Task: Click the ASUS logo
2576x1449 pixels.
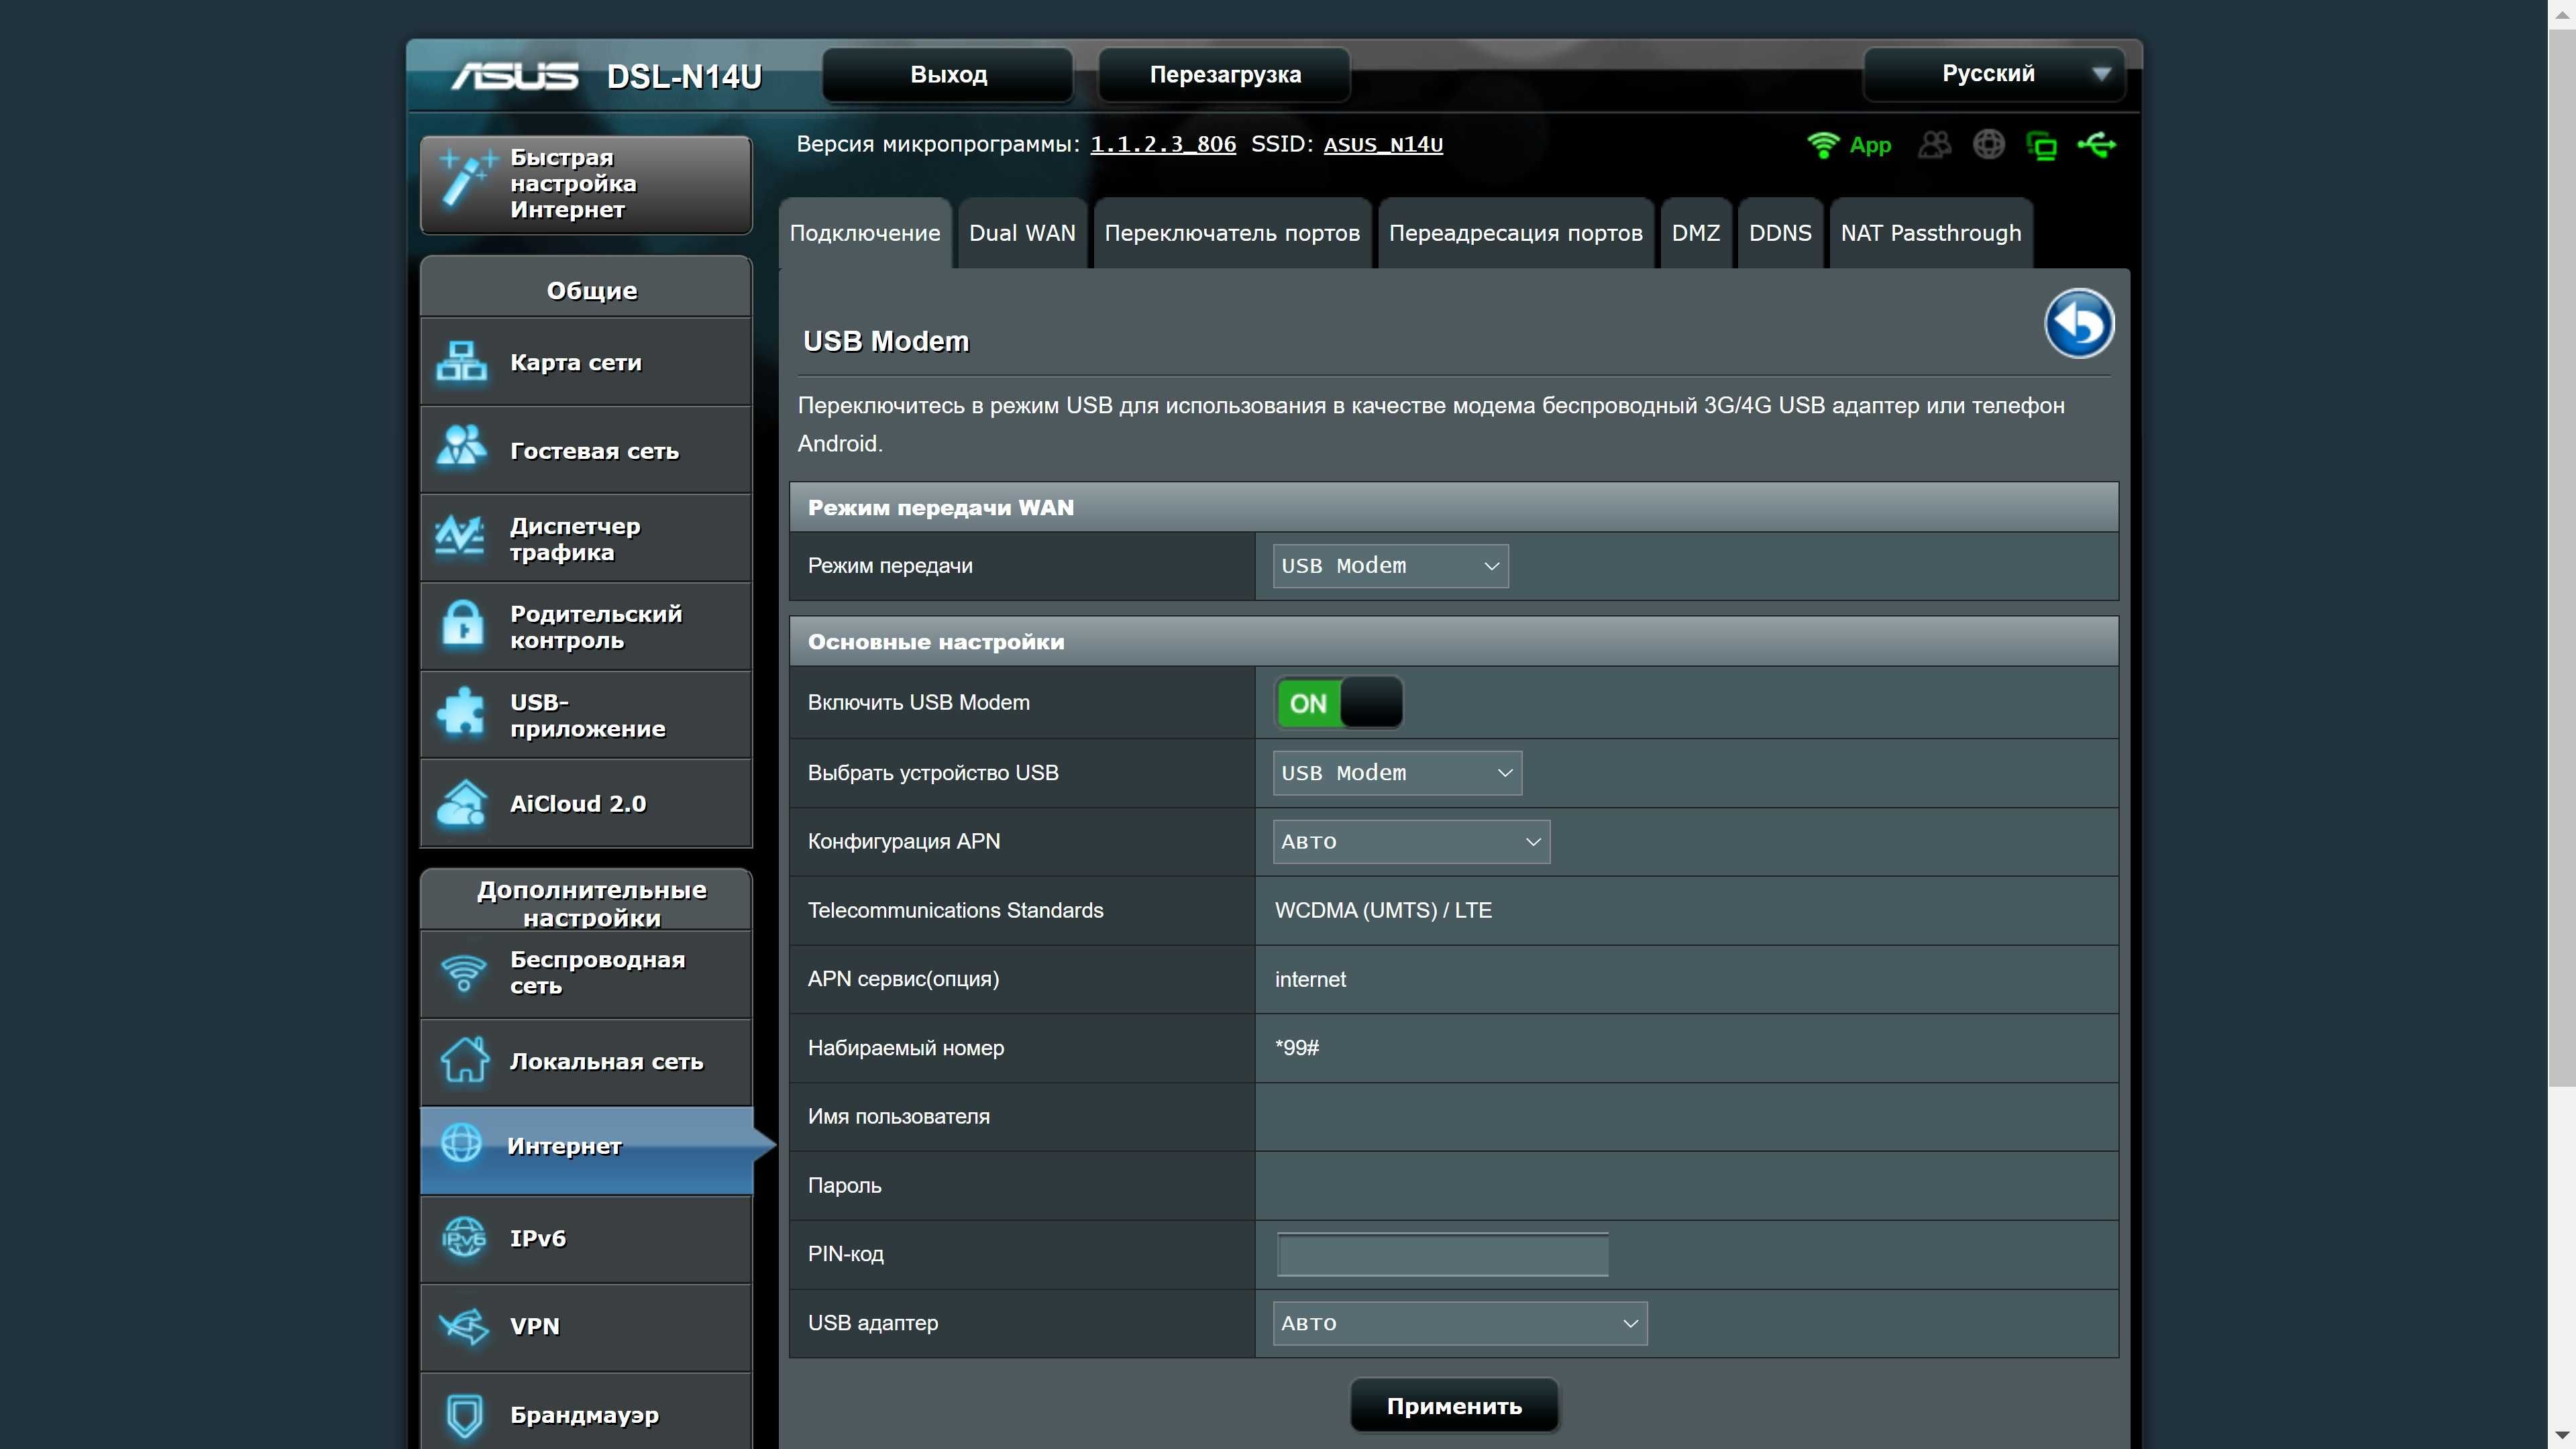Action: click(x=515, y=76)
